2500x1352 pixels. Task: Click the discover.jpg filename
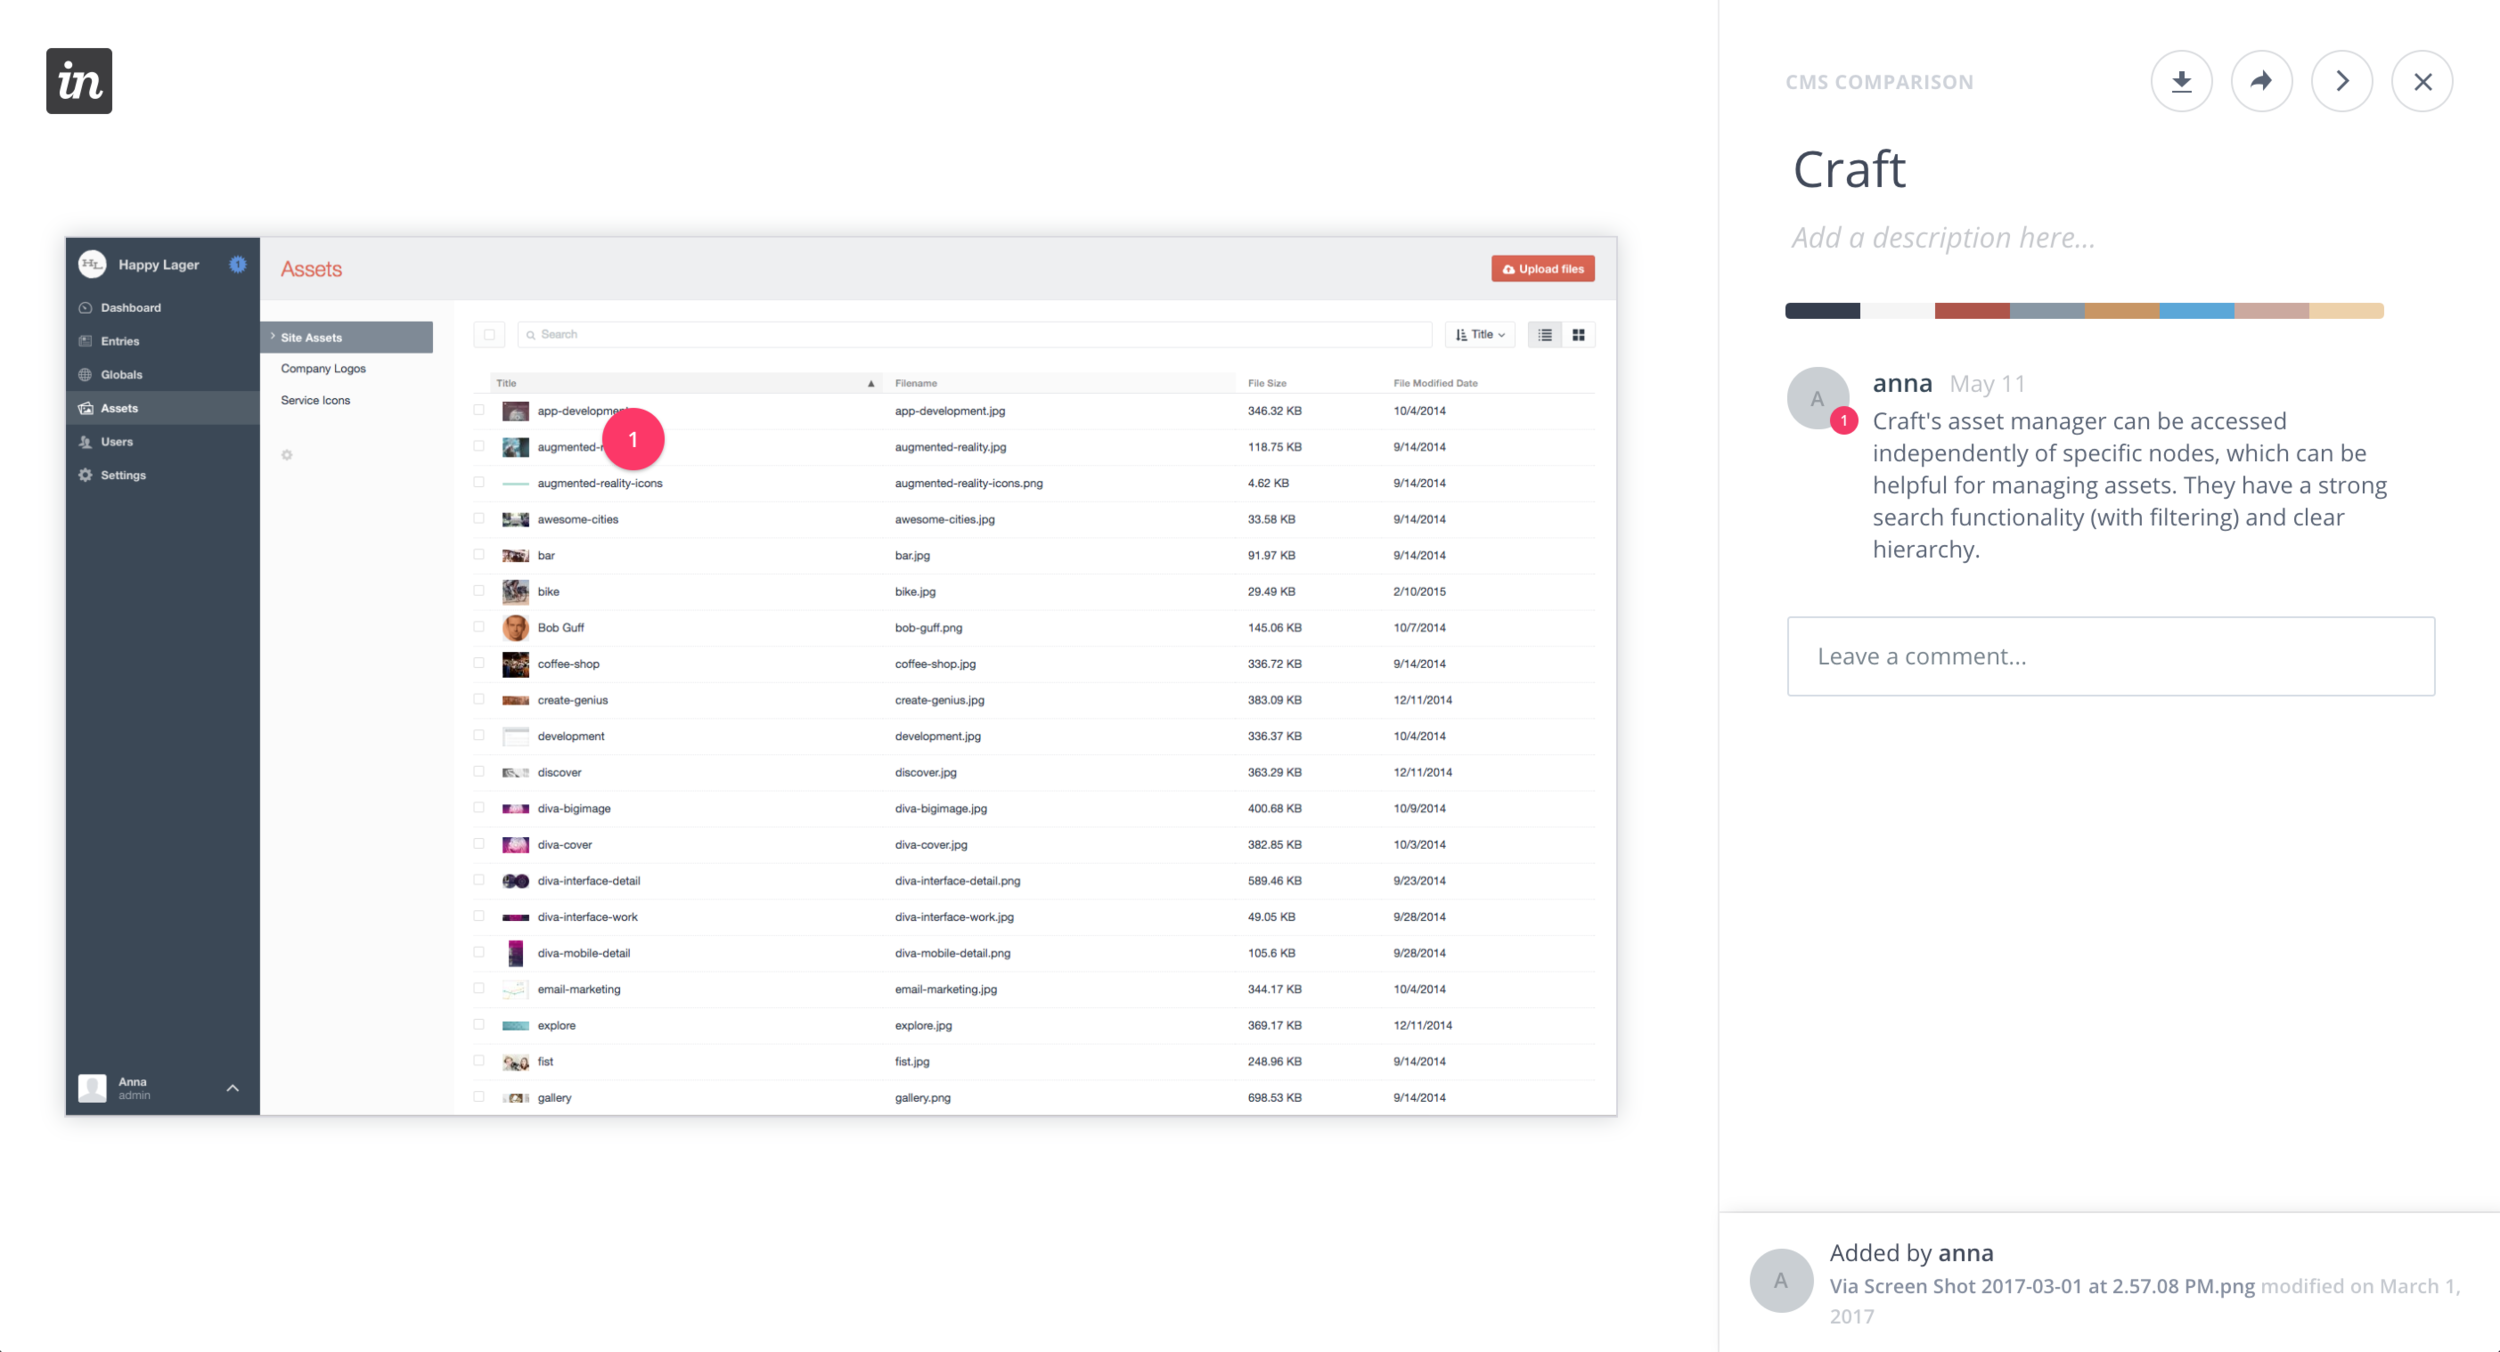coord(925,772)
